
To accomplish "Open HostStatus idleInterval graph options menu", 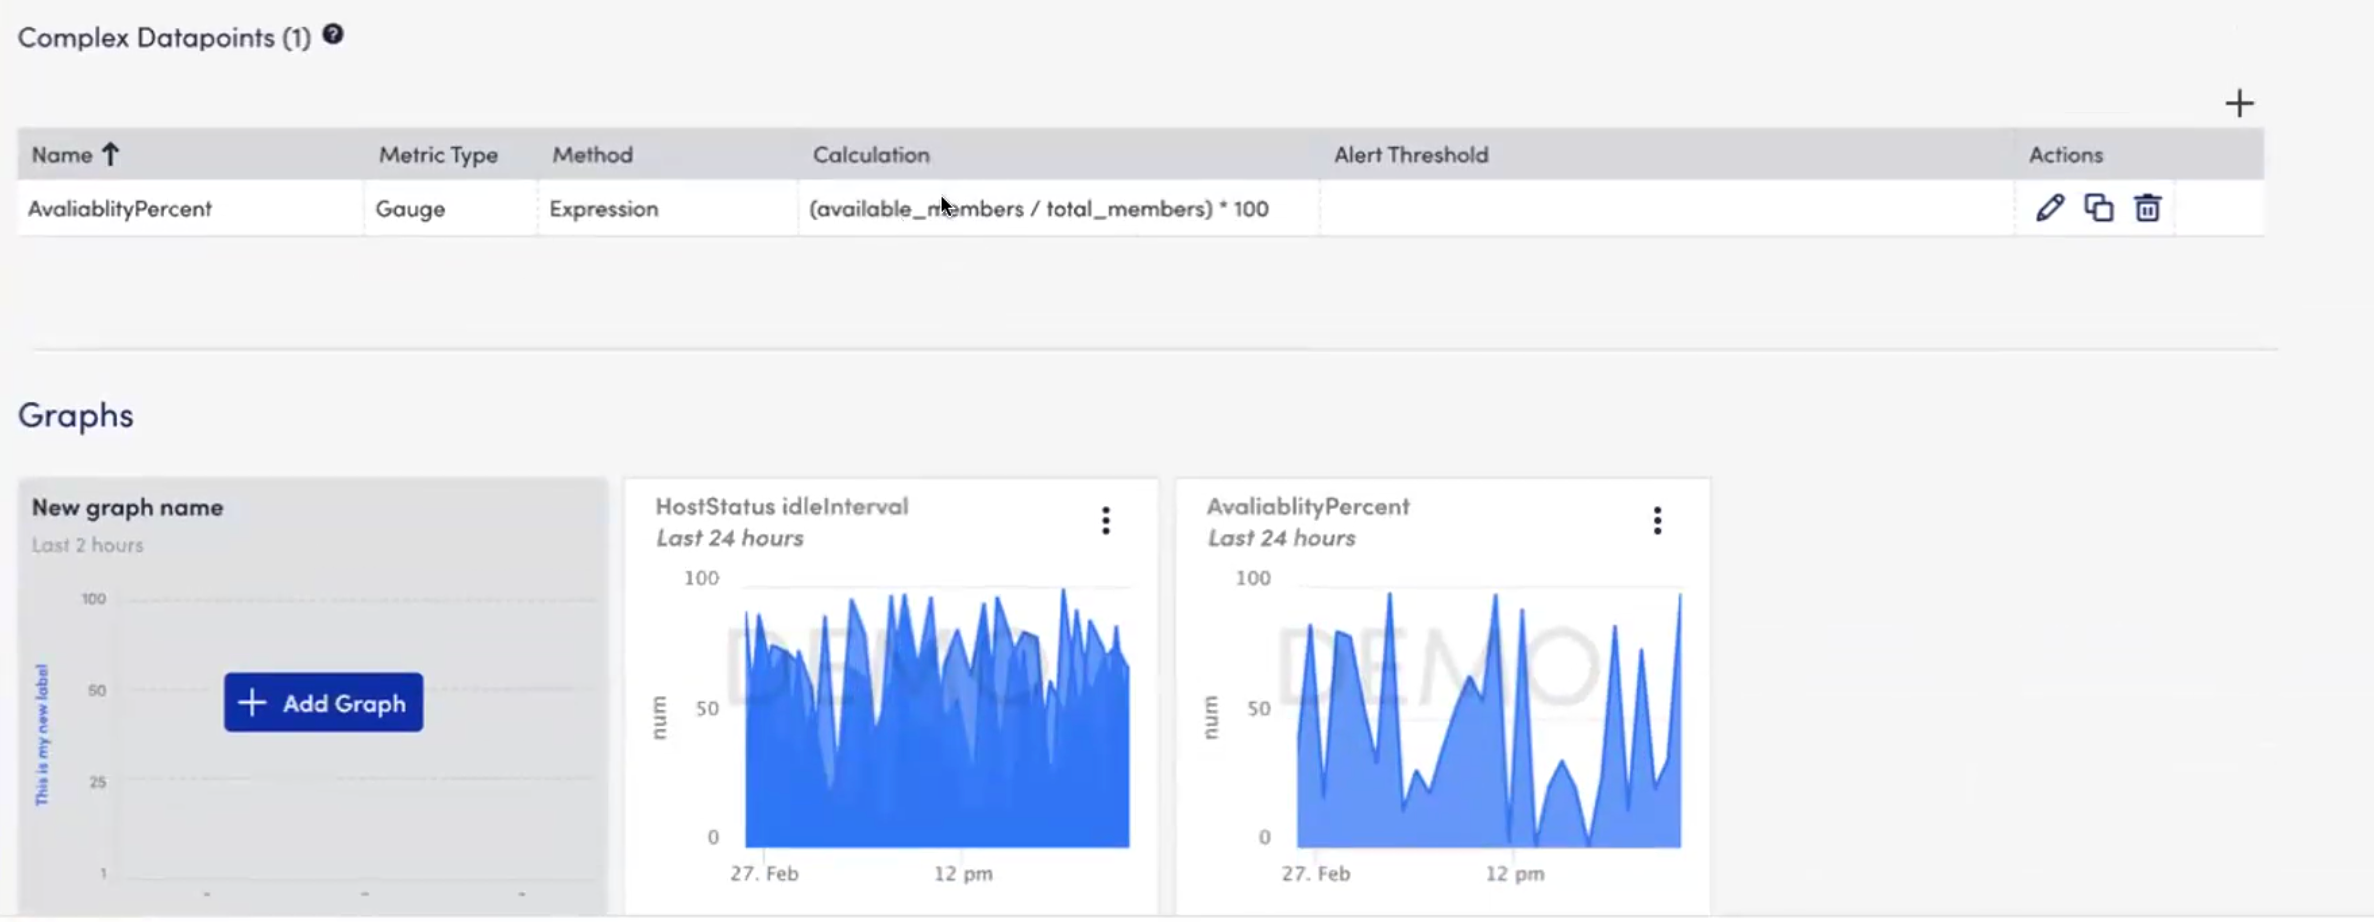I will (1105, 520).
